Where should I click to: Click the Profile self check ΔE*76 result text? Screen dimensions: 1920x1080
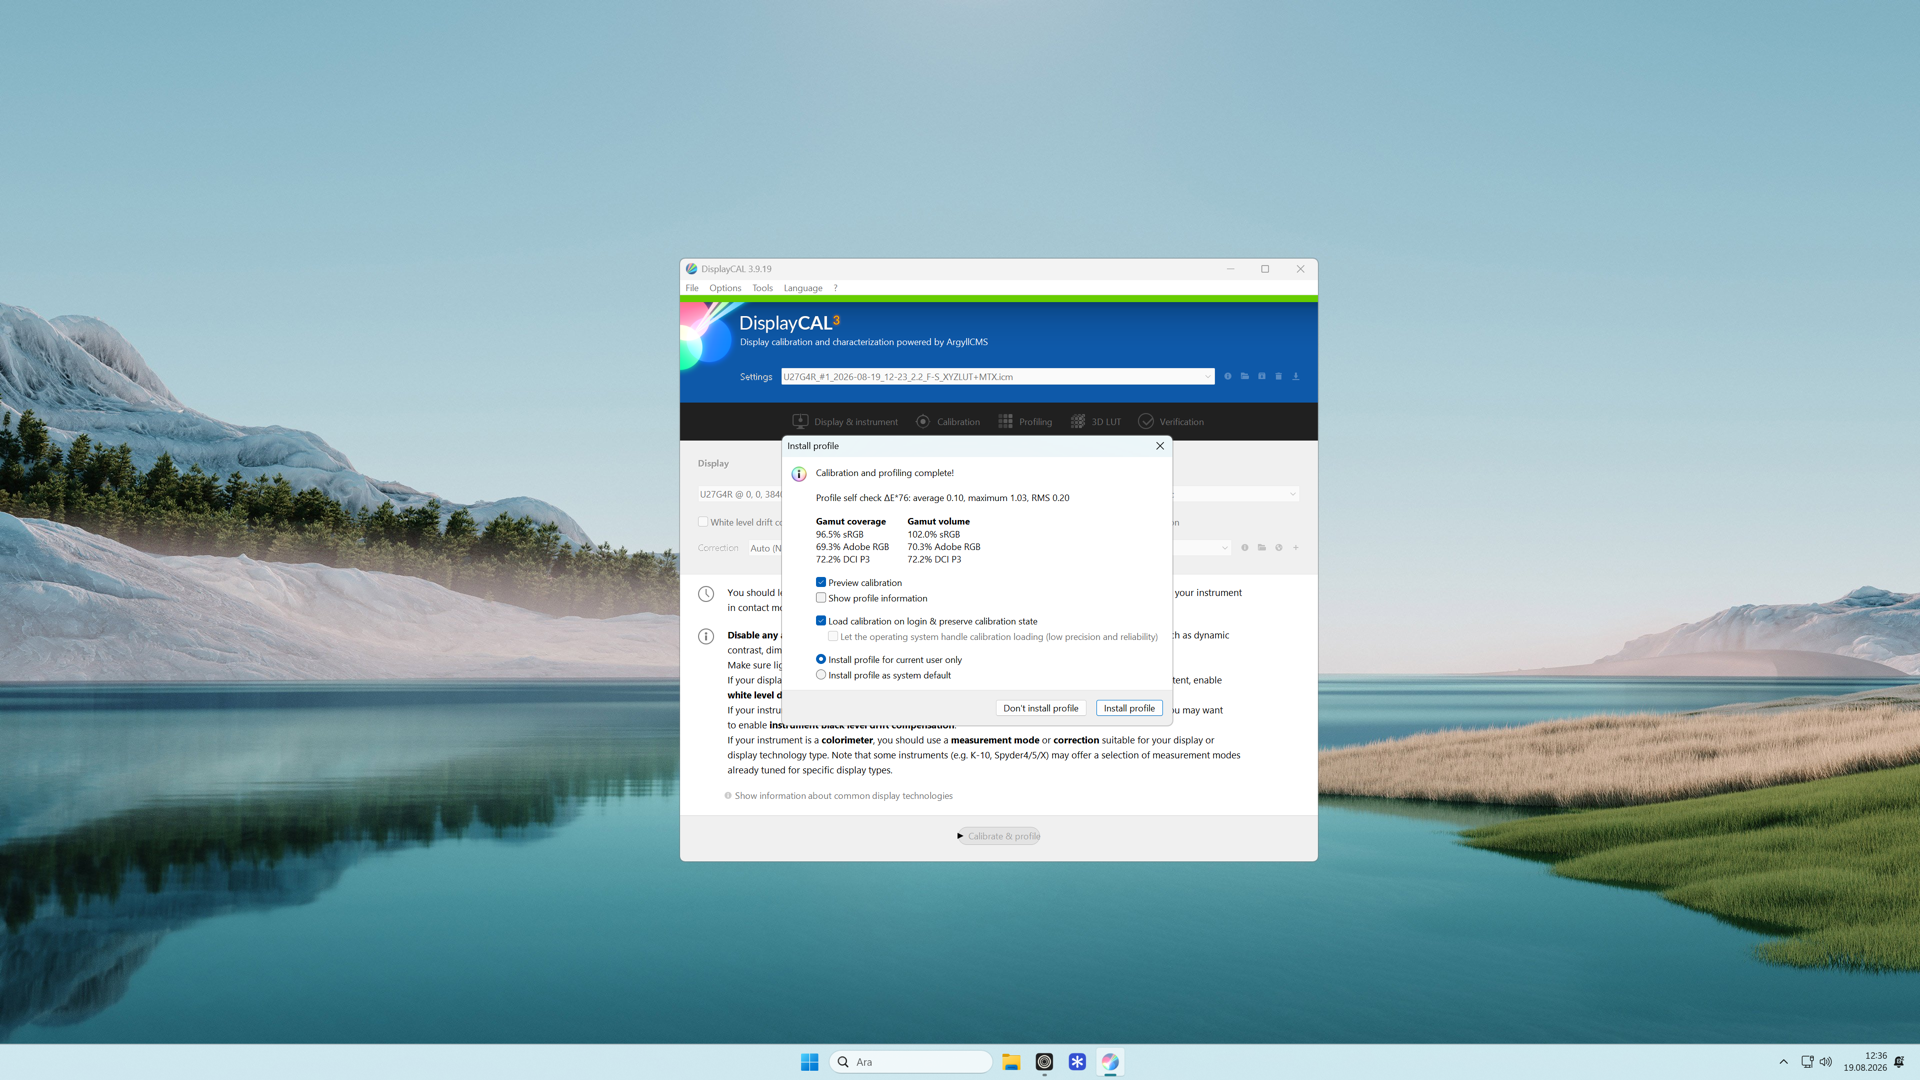[x=942, y=498]
